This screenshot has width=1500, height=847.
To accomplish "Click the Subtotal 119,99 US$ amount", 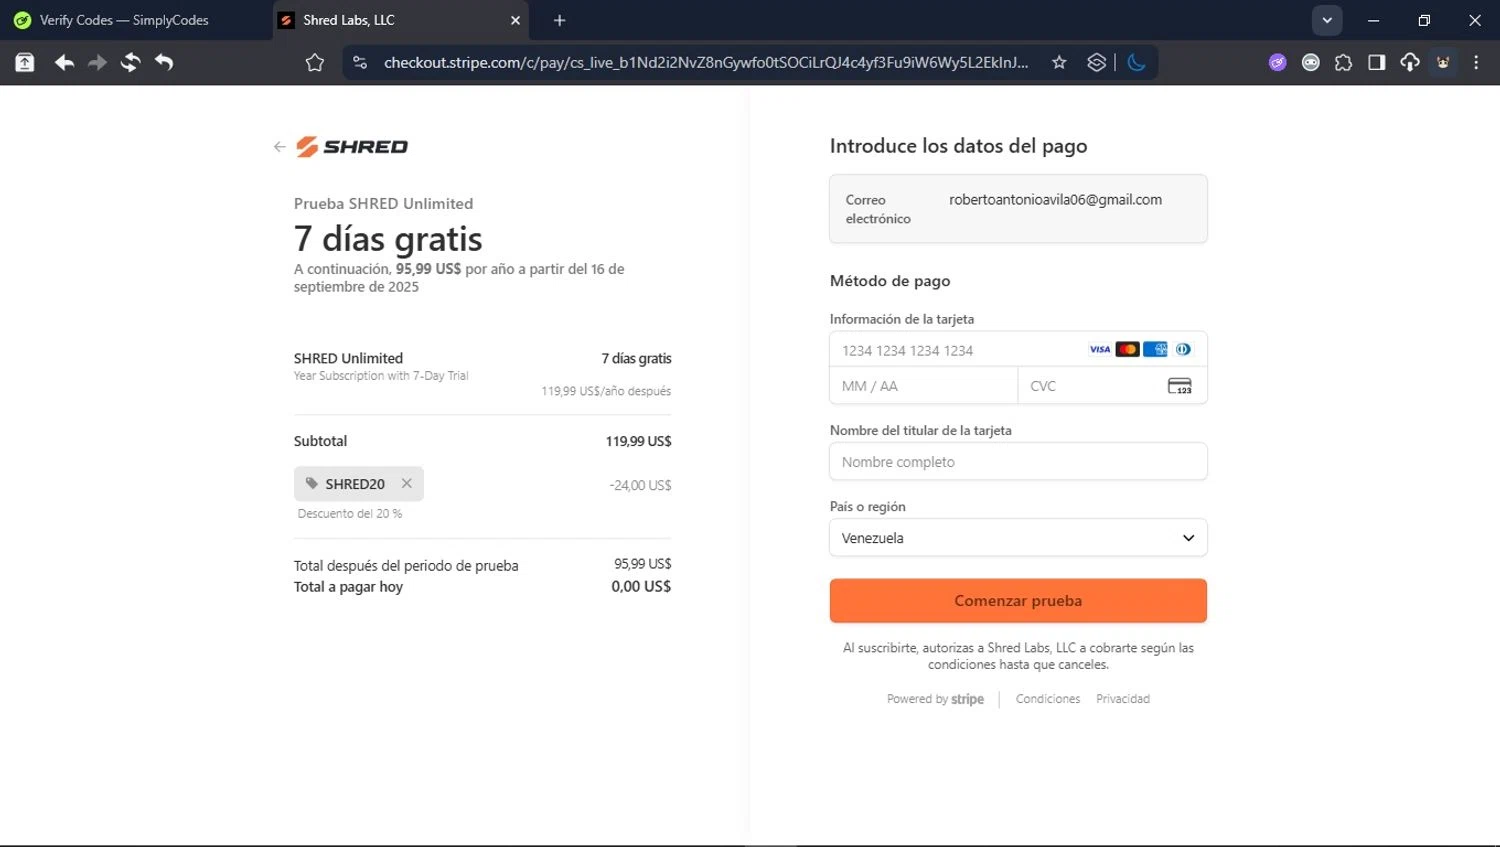I will (638, 441).
